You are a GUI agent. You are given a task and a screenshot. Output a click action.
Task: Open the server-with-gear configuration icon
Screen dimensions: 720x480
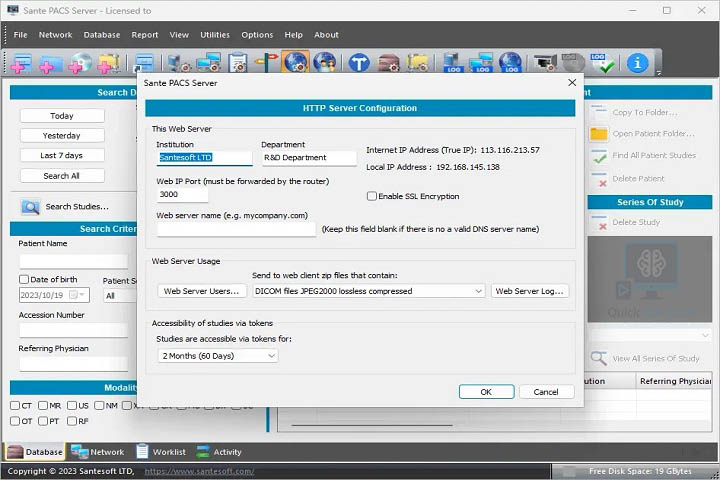click(180, 63)
